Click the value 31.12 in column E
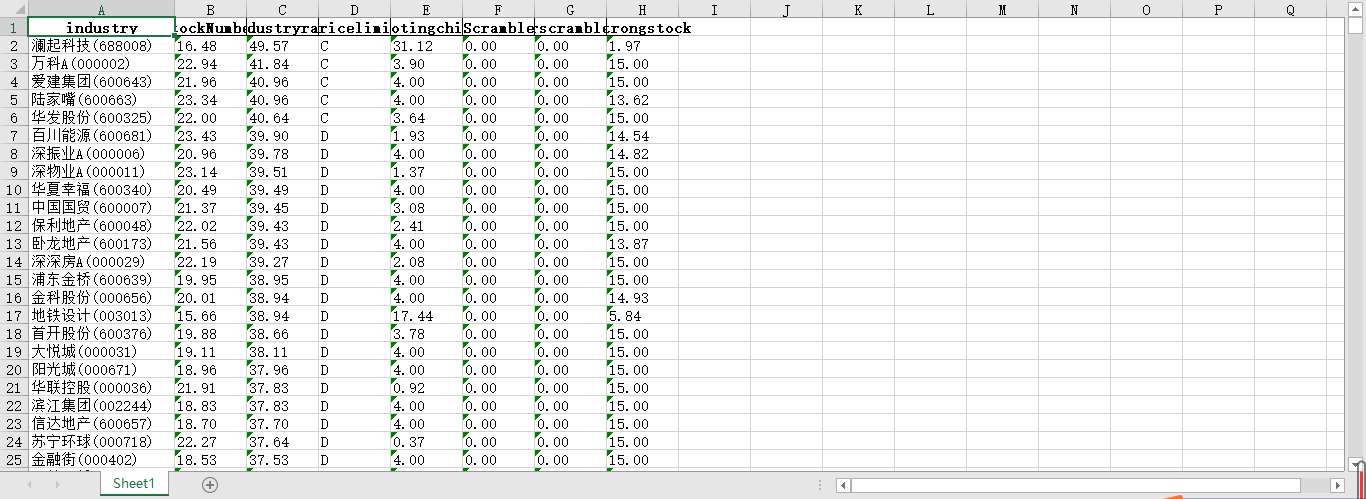Viewport: 1366px width, 499px height. (426, 45)
